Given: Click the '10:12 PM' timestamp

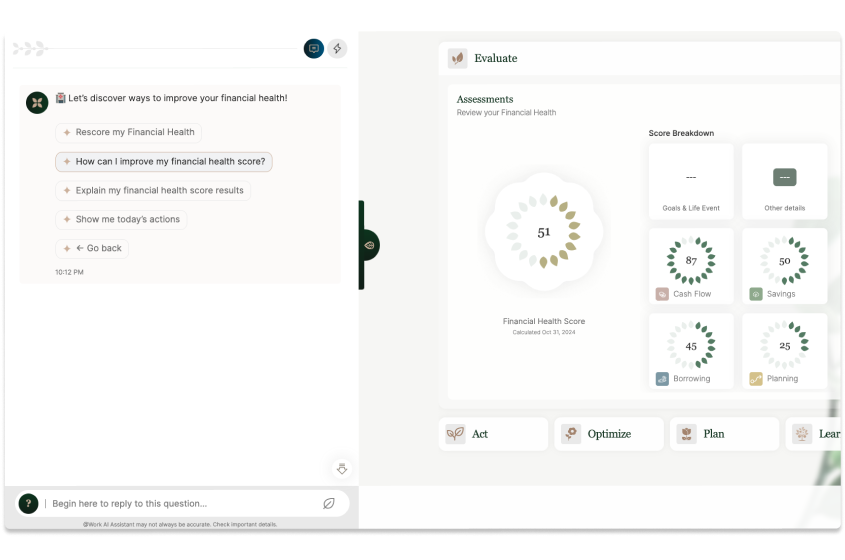Looking at the screenshot, I should [69, 272].
